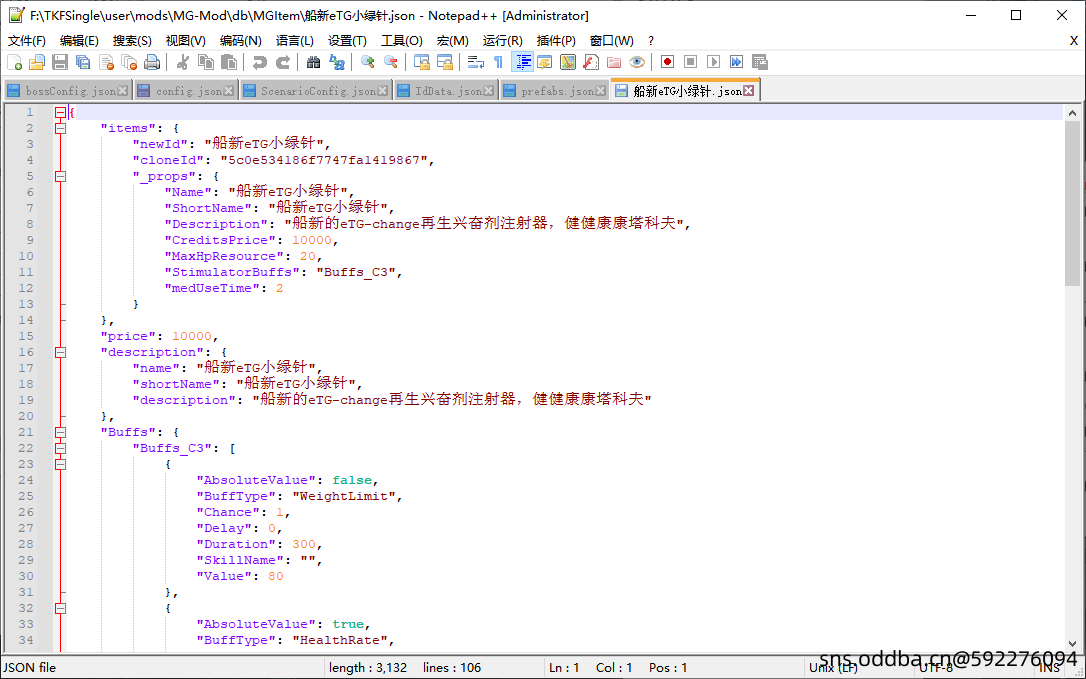The width and height of the screenshot is (1086, 679).
Task: Click the Cut scissors icon
Action: (183, 62)
